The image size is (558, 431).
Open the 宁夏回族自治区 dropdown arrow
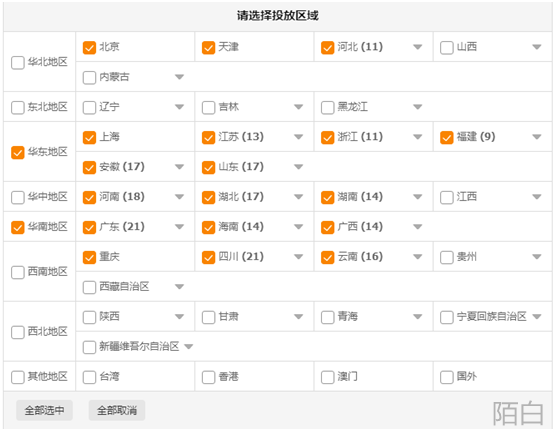tap(537, 317)
